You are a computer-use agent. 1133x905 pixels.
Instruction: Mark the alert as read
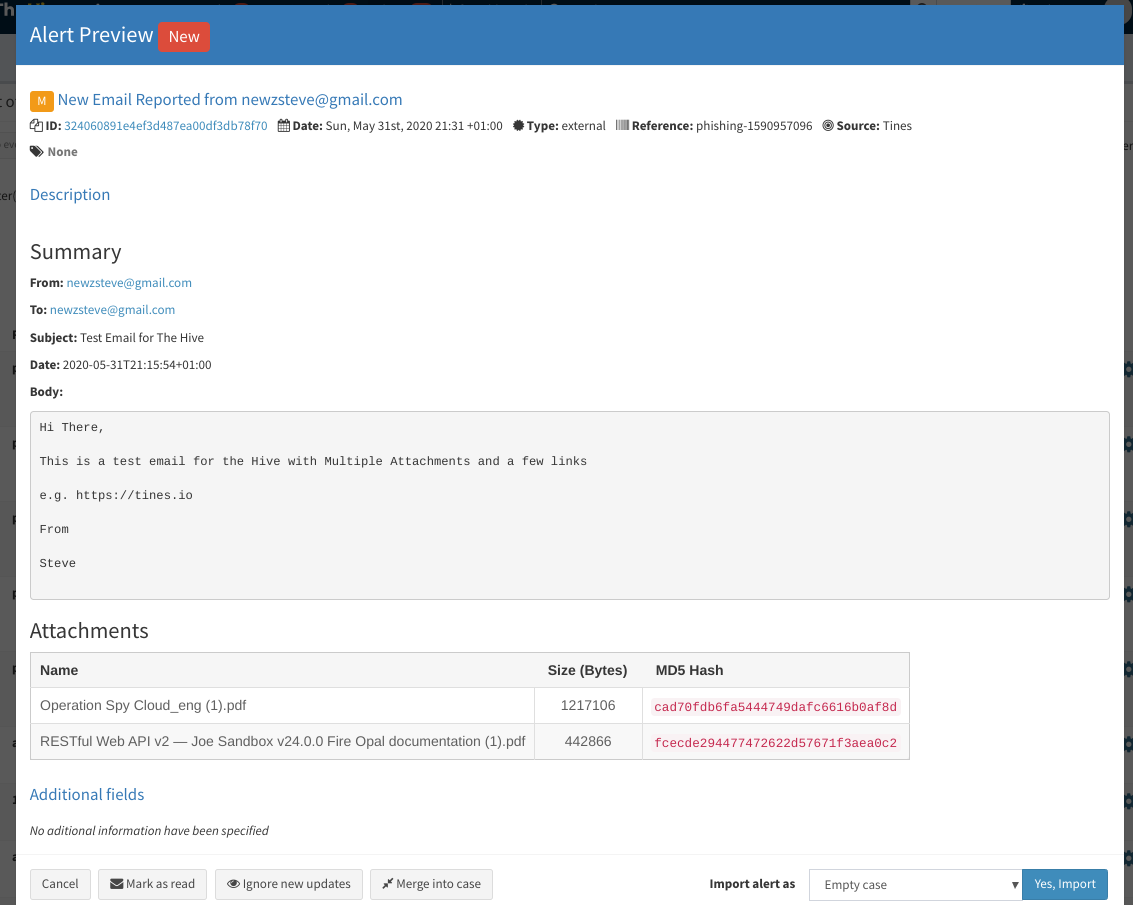(x=152, y=884)
